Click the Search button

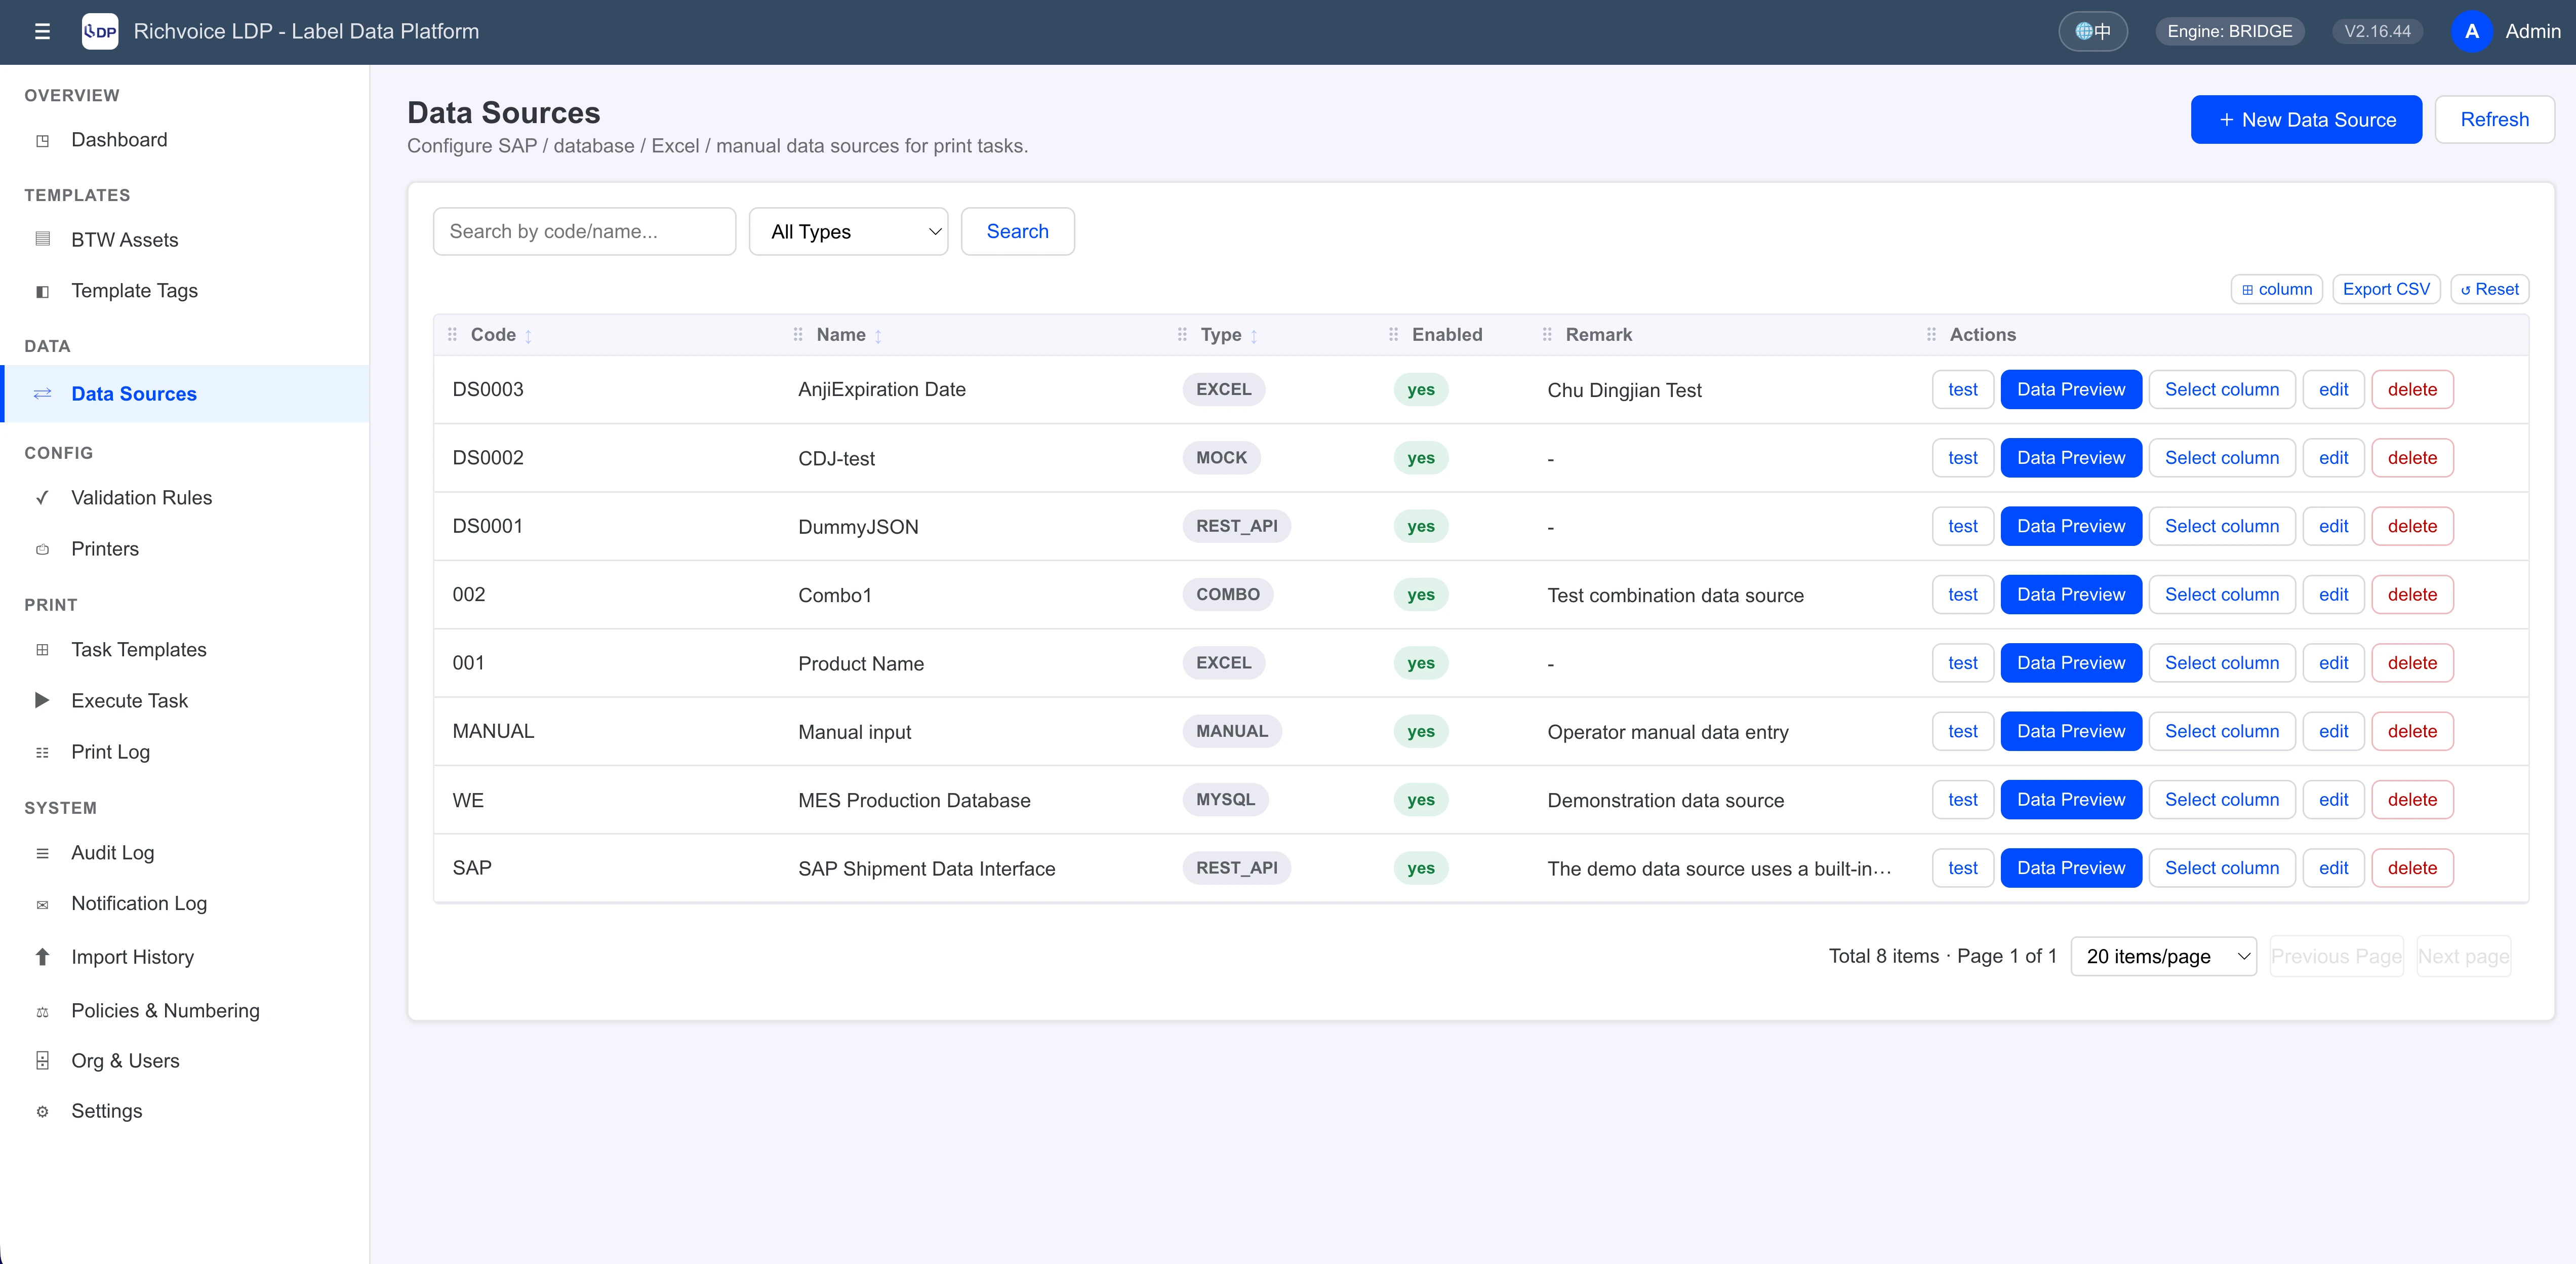pos(1017,231)
